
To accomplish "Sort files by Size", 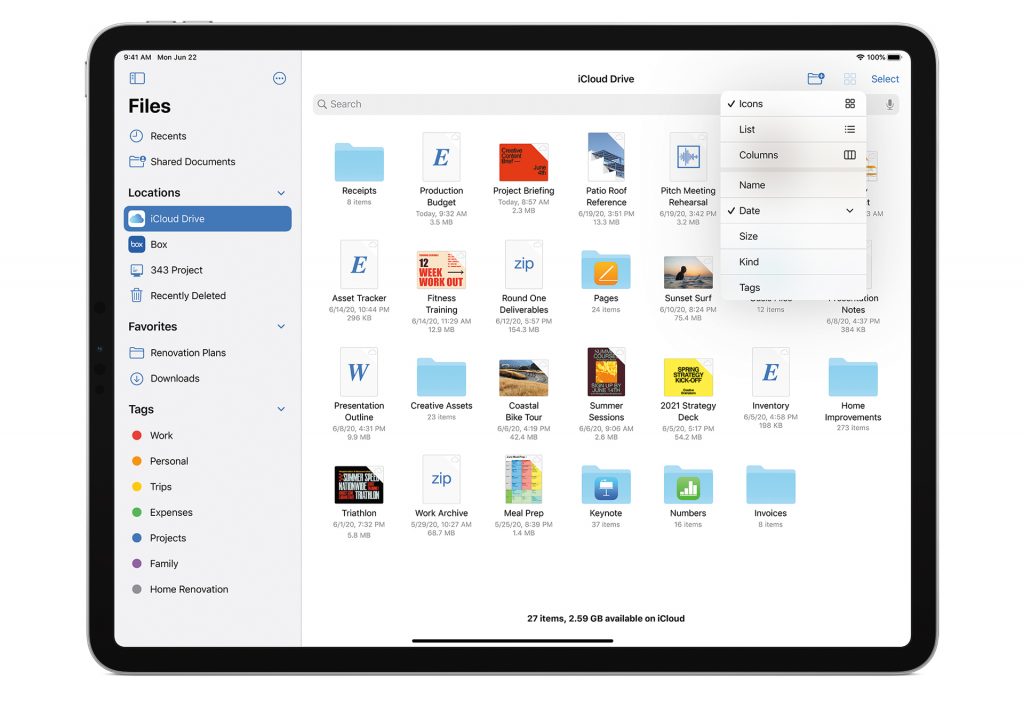I will [x=793, y=236].
